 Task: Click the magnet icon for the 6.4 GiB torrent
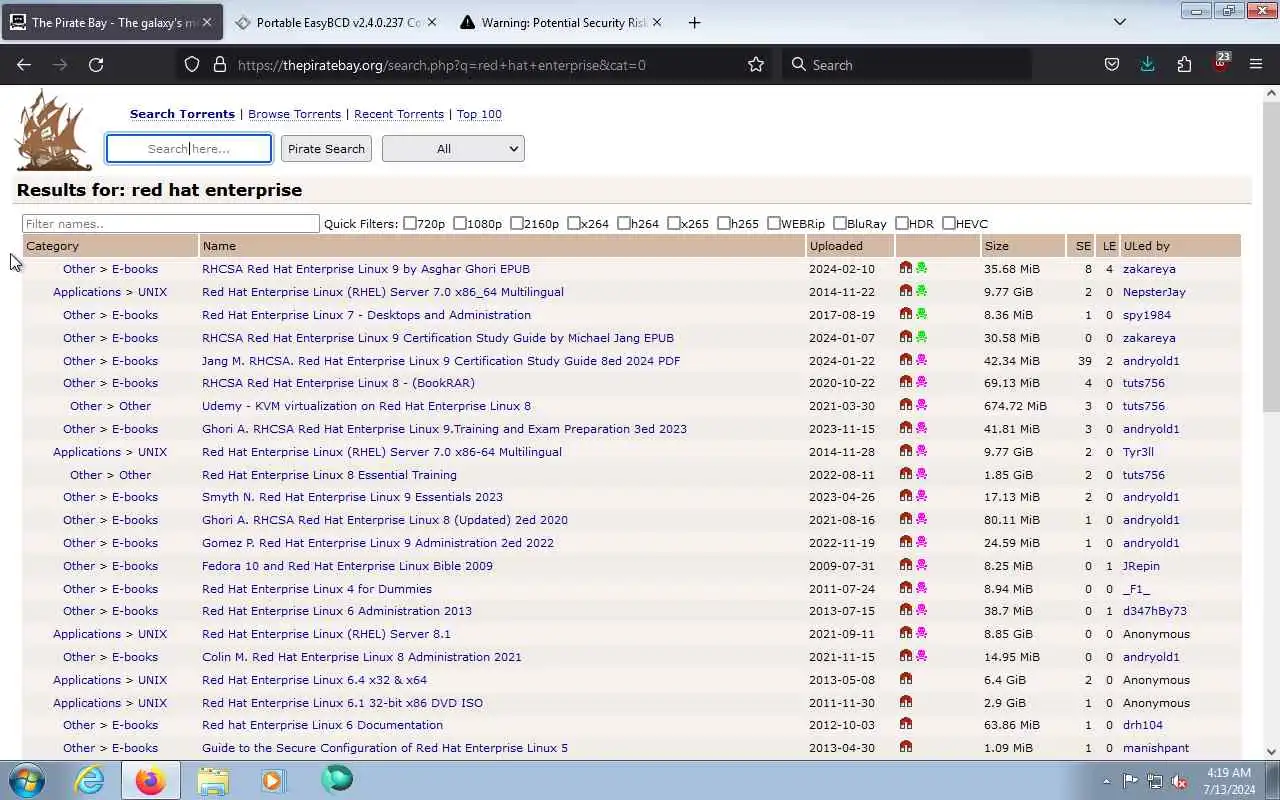click(x=906, y=679)
